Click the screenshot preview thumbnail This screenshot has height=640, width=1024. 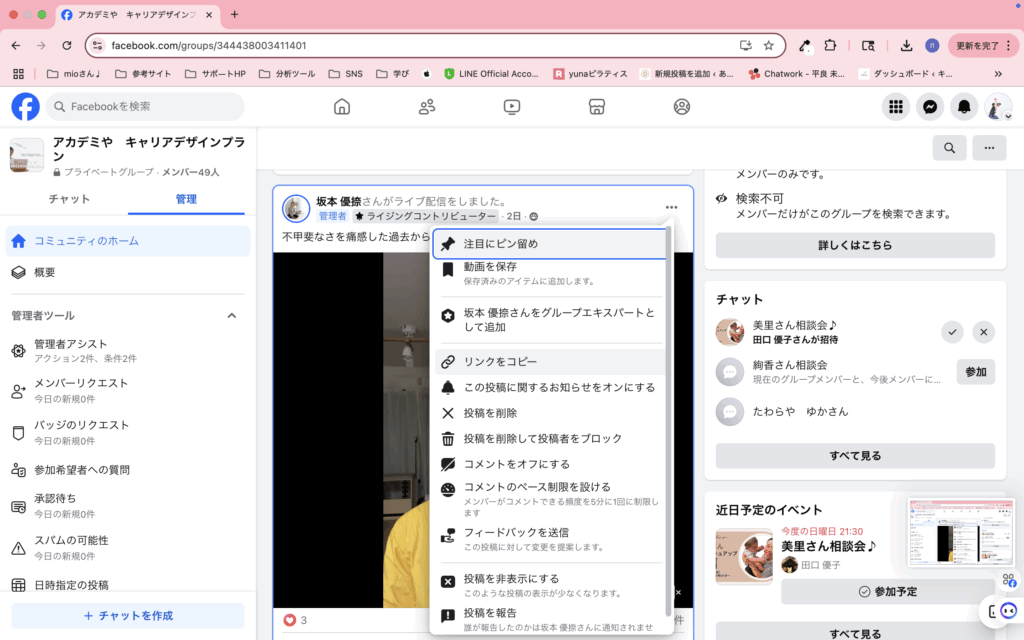(x=961, y=532)
